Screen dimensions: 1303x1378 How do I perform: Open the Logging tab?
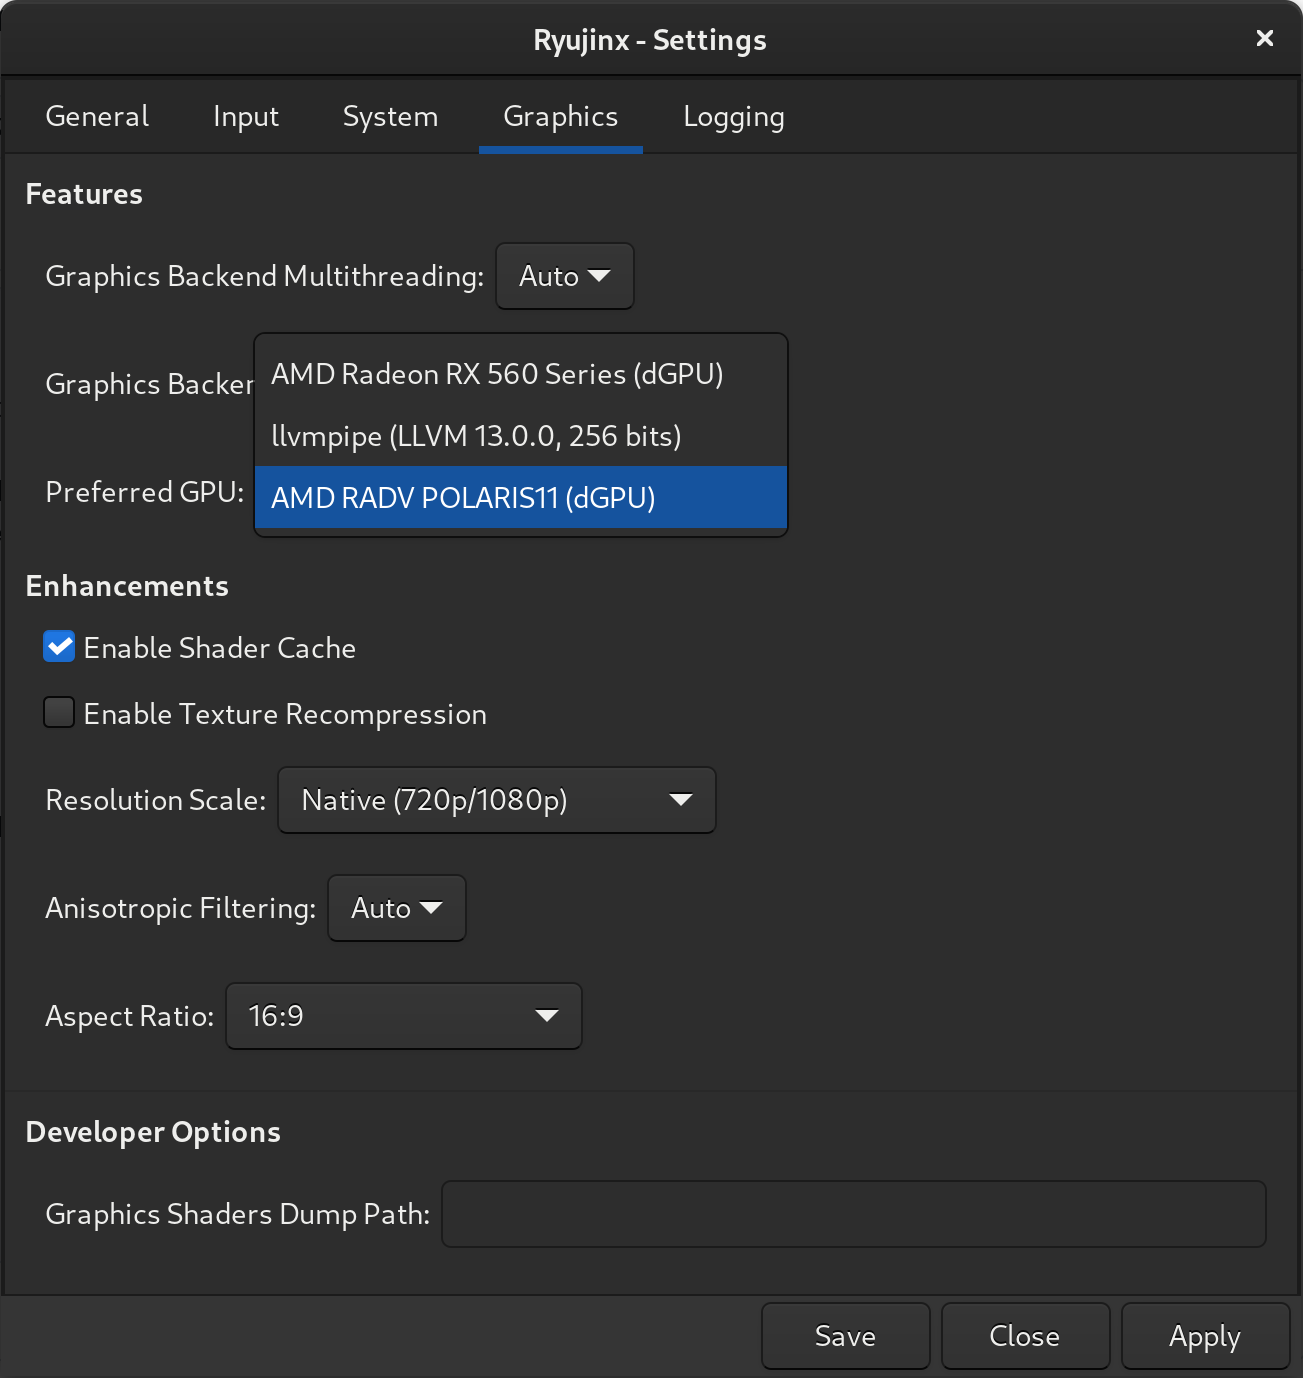(734, 117)
